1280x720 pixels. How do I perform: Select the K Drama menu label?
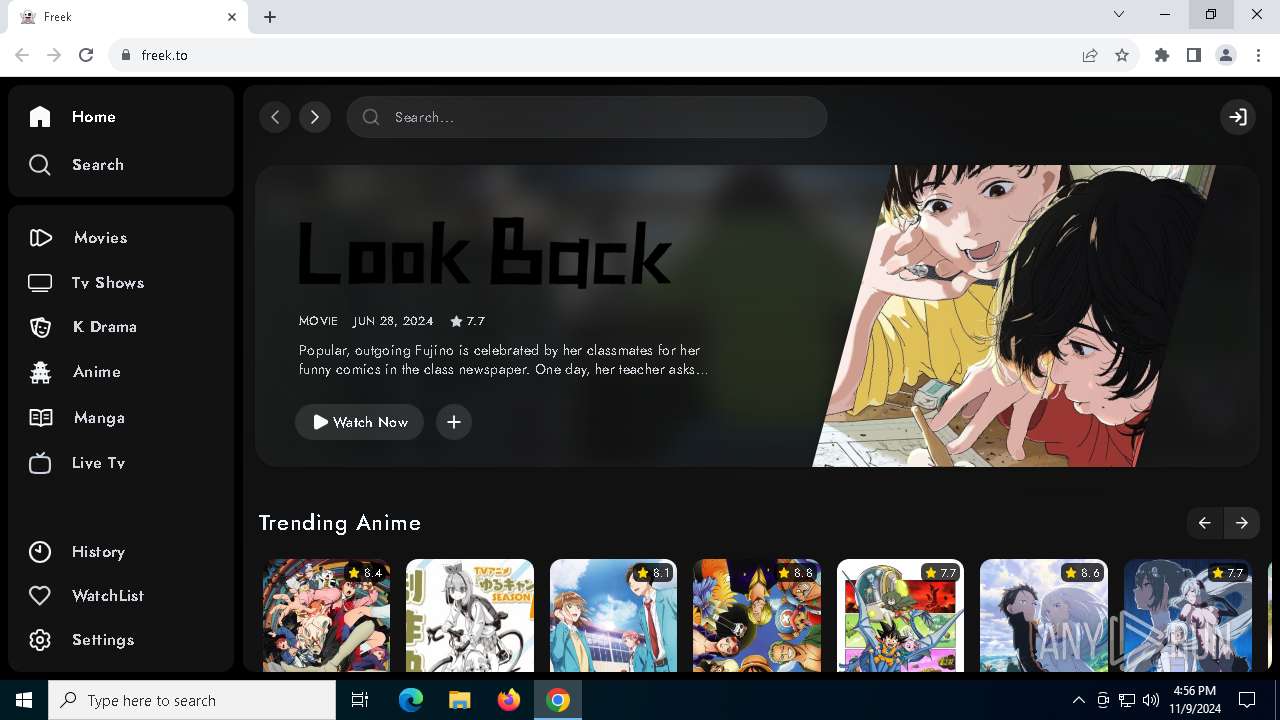pyautogui.click(x=105, y=327)
